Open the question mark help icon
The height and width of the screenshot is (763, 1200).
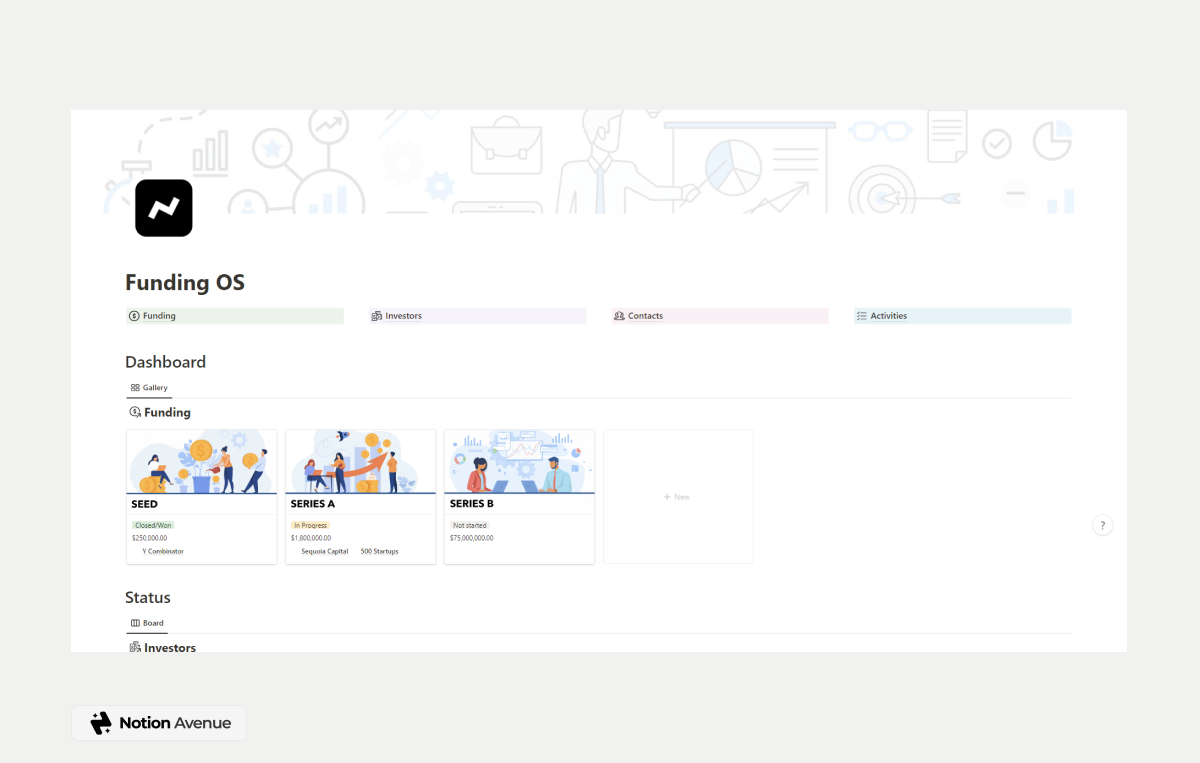pos(1102,525)
